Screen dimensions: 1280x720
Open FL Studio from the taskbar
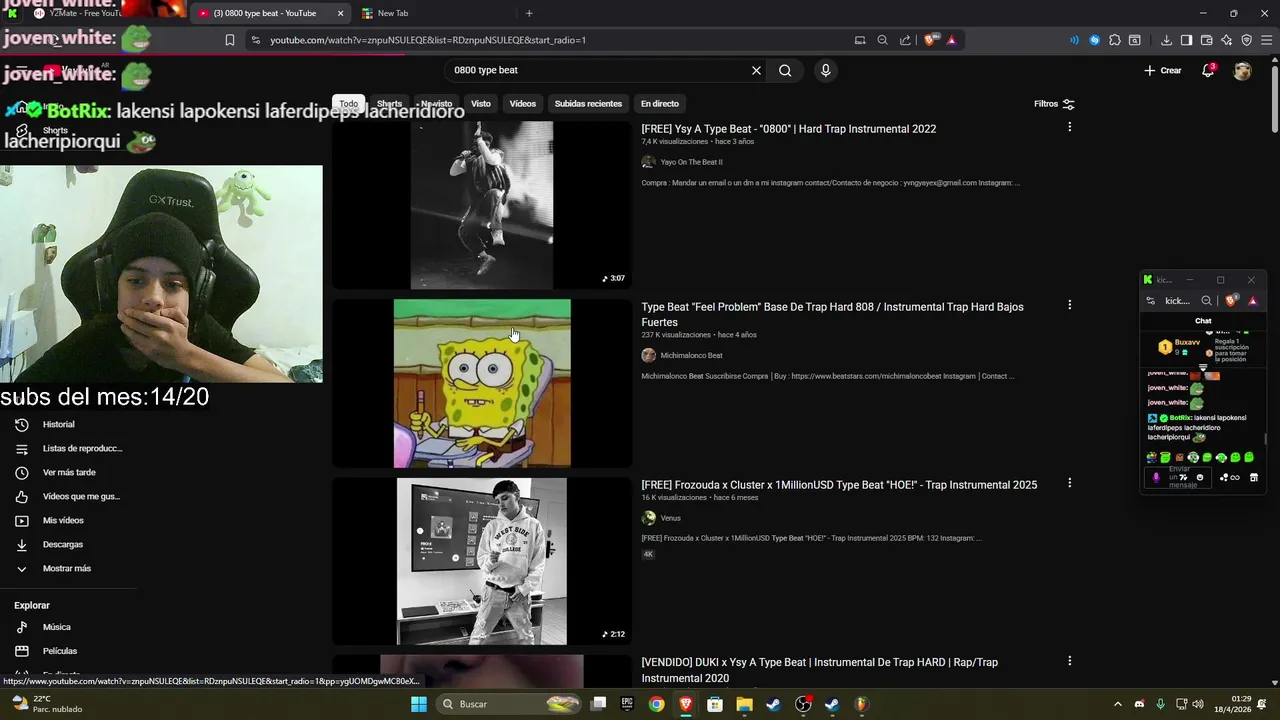click(861, 704)
